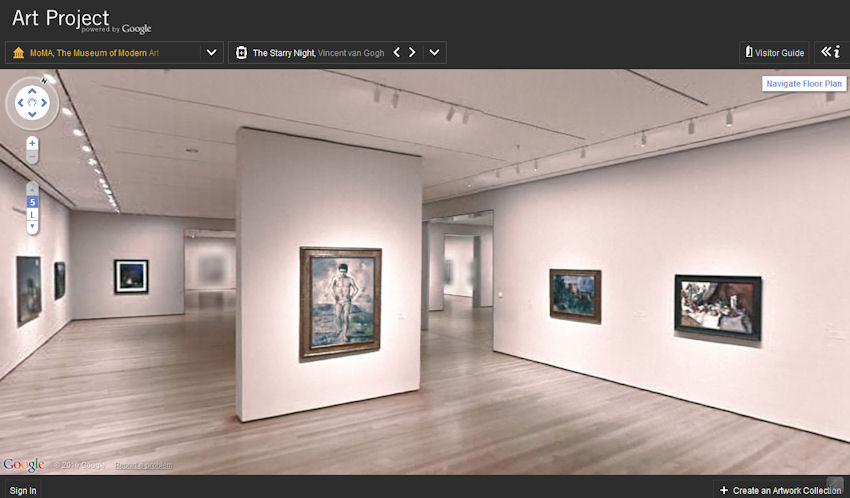Rotate view left using the compass arrow
850x498 pixels.
pyautogui.click(x=21, y=103)
